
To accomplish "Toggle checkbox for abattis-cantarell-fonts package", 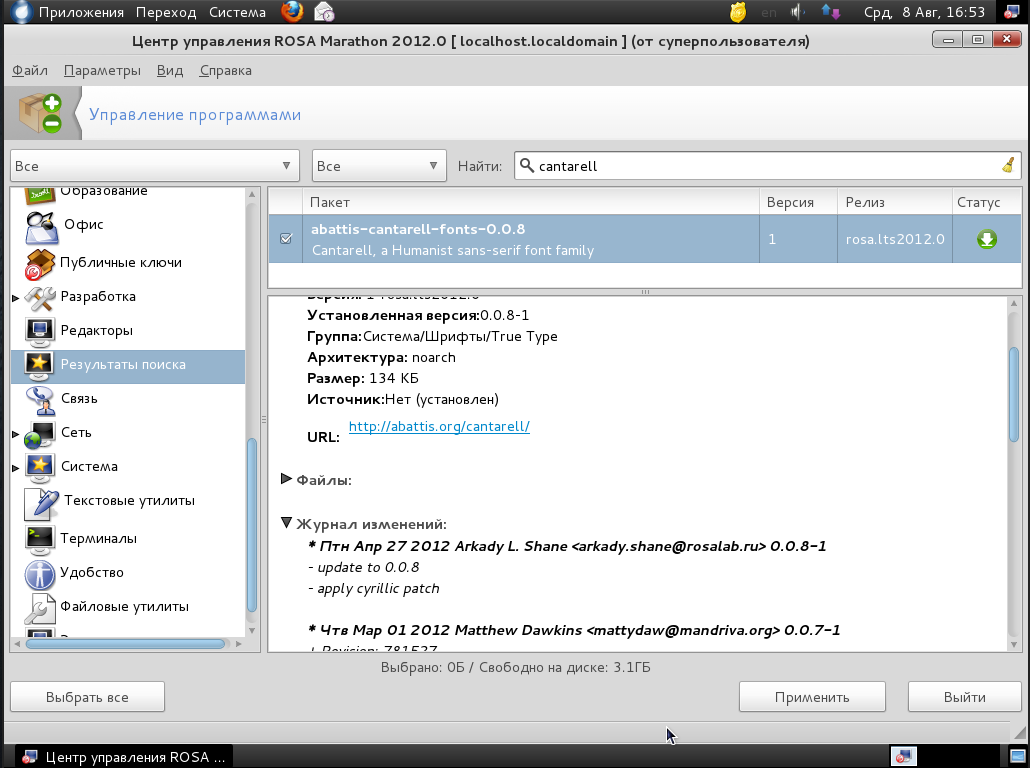I will pyautogui.click(x=286, y=238).
